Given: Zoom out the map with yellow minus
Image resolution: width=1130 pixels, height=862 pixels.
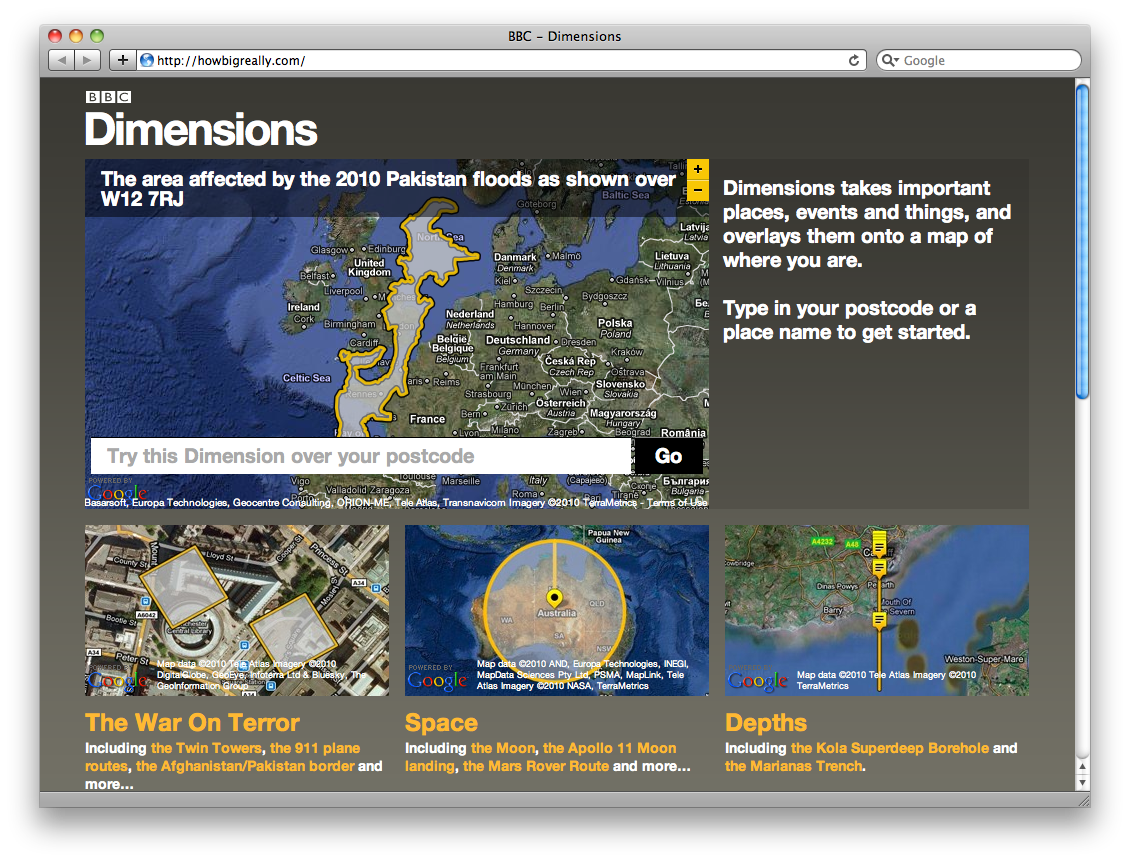Looking at the screenshot, I should point(698,190).
